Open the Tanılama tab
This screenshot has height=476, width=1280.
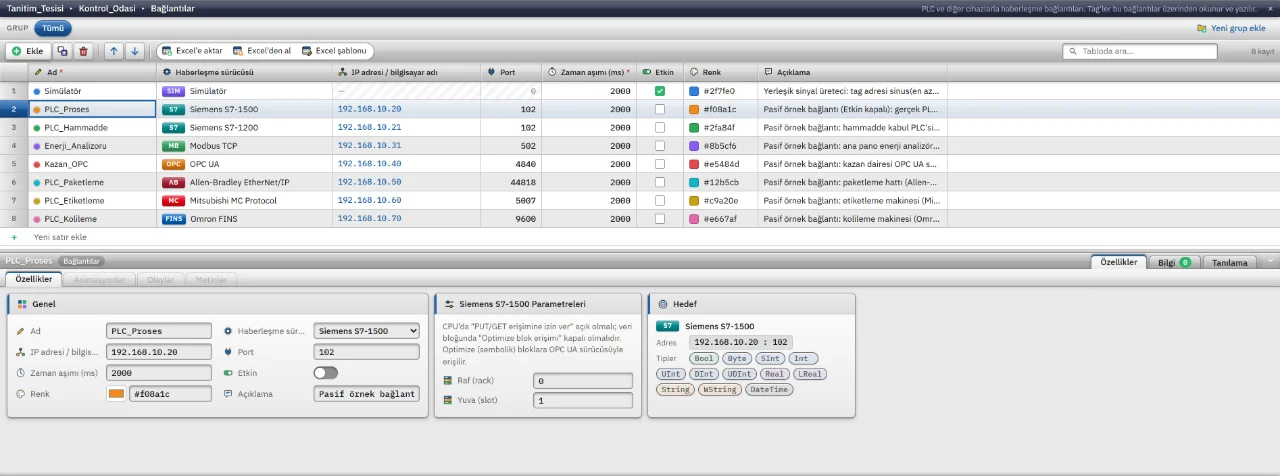point(1230,262)
